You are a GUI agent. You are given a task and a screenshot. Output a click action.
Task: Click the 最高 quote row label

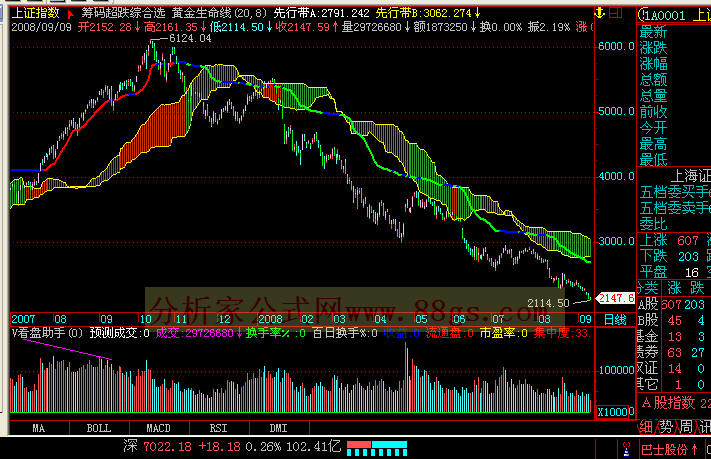pos(653,144)
